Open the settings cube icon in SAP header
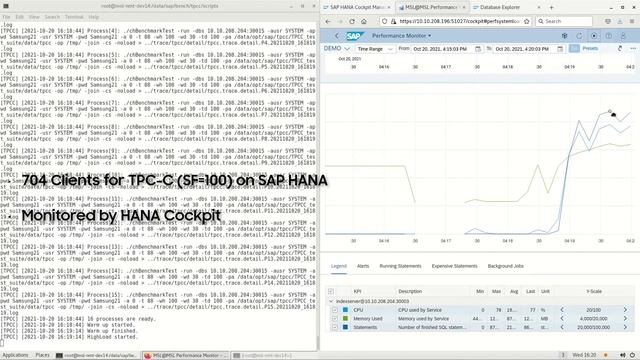 564,36
